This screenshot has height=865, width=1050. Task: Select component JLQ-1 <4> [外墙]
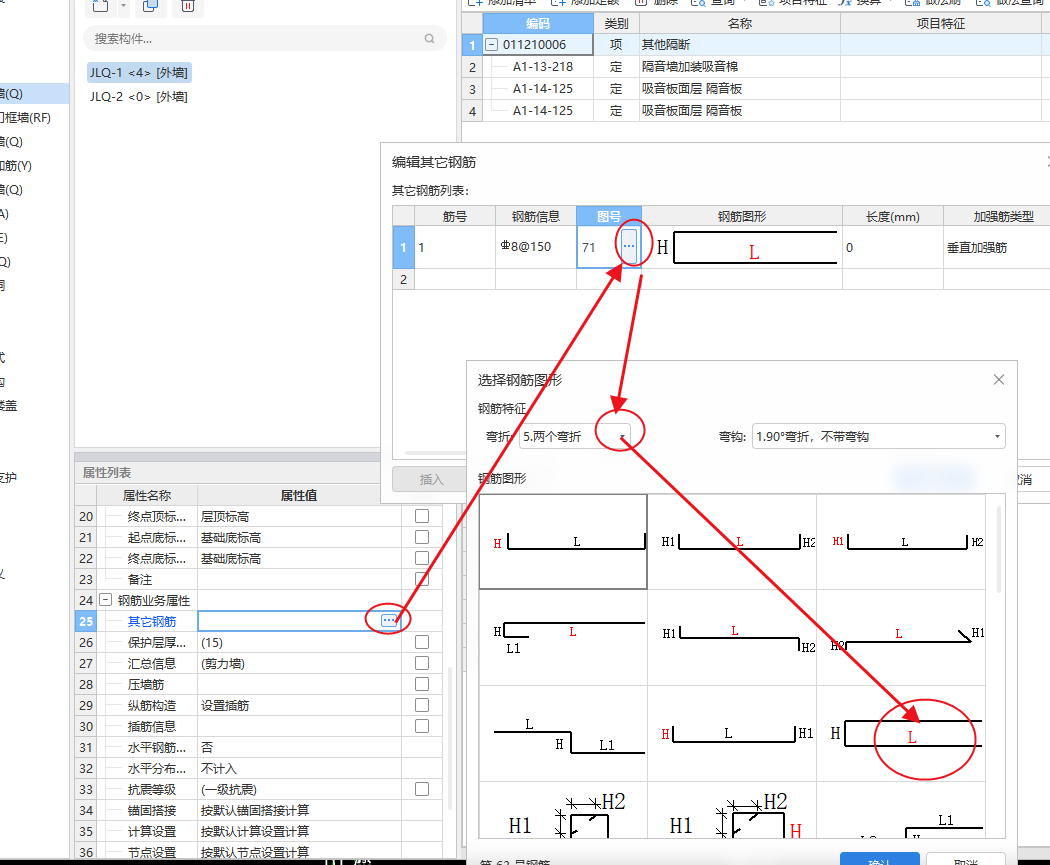pos(139,72)
